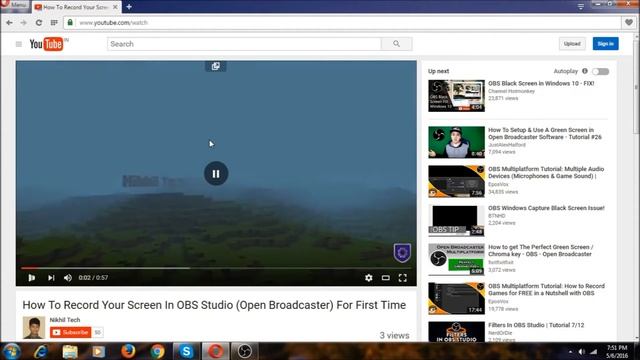
Task: Open the OBS TIP video thumbnail
Action: 456,220
